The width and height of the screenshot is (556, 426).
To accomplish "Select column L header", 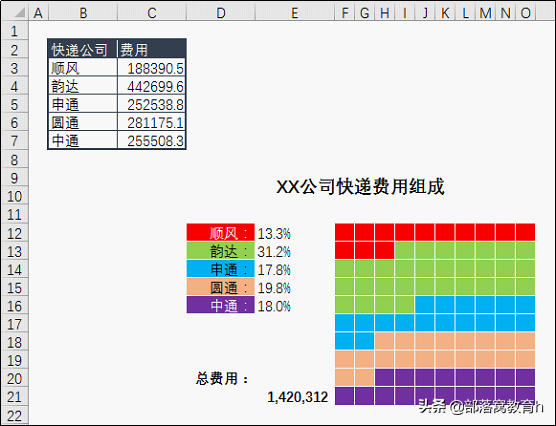I will pyautogui.click(x=466, y=13).
